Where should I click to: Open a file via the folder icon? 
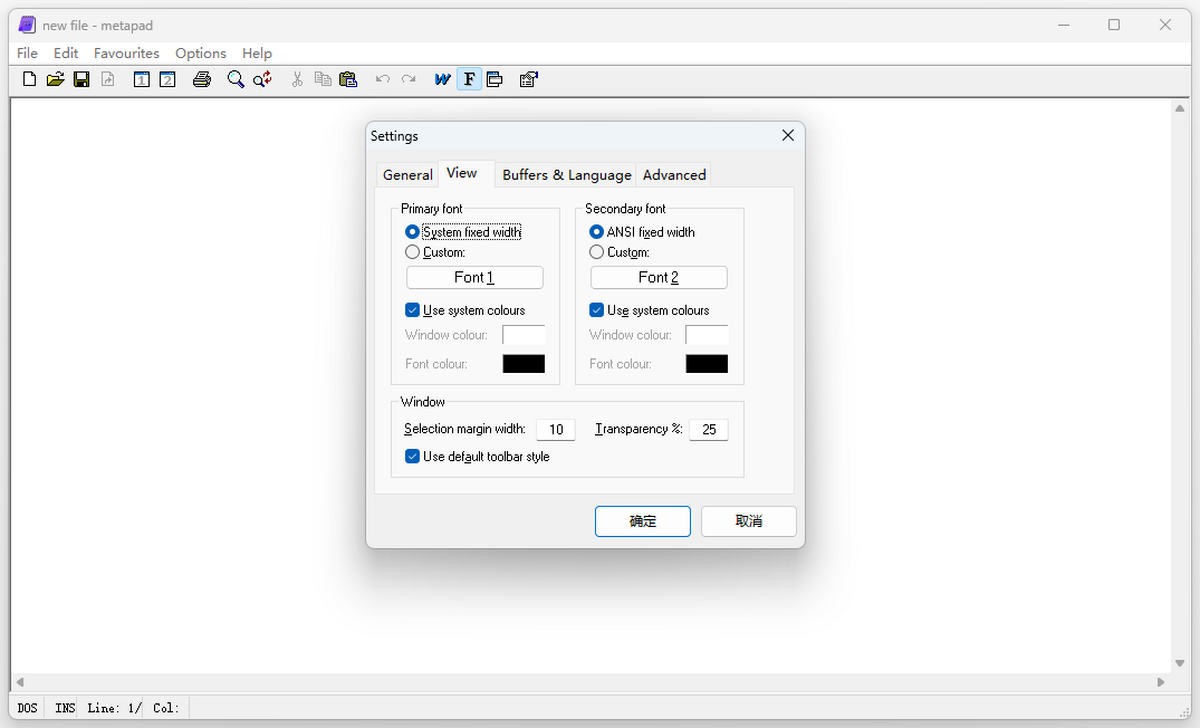55,80
